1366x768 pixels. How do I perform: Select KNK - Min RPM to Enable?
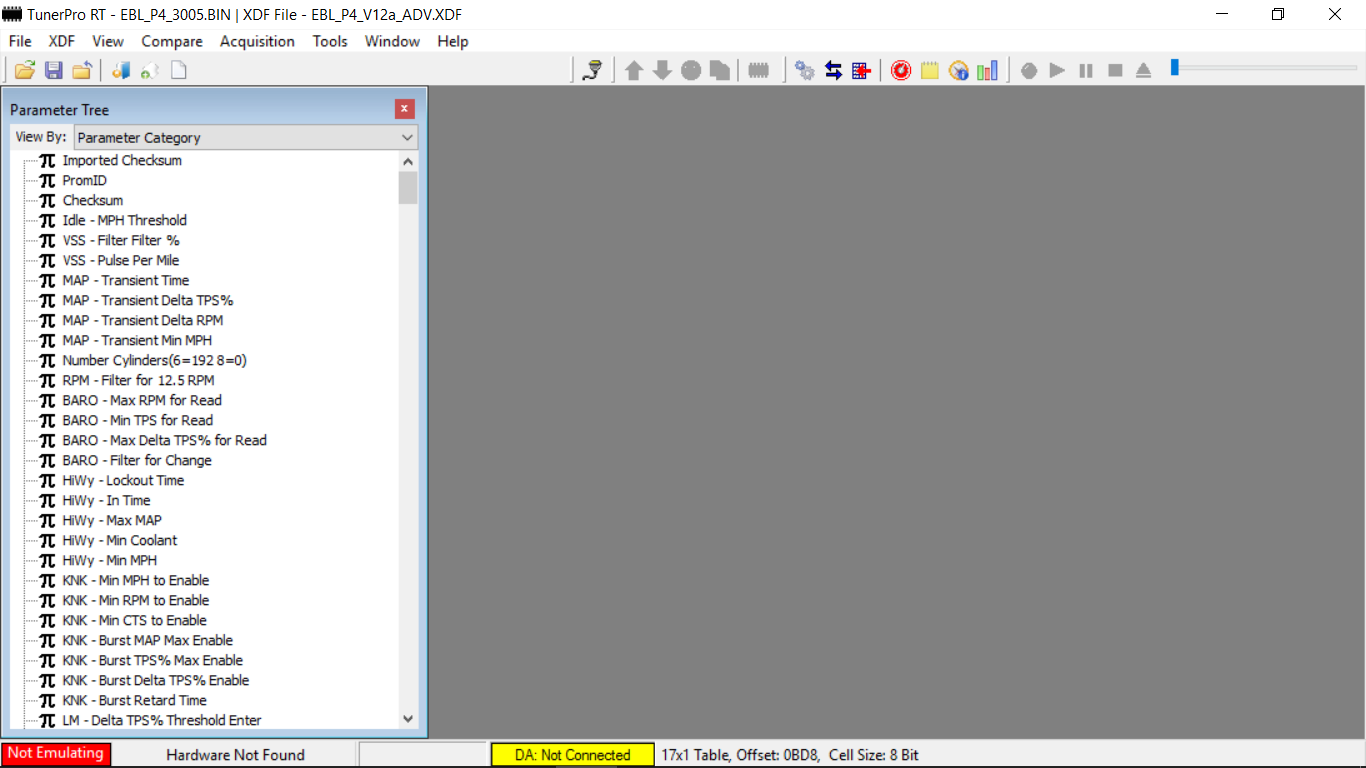pyautogui.click(x=135, y=600)
